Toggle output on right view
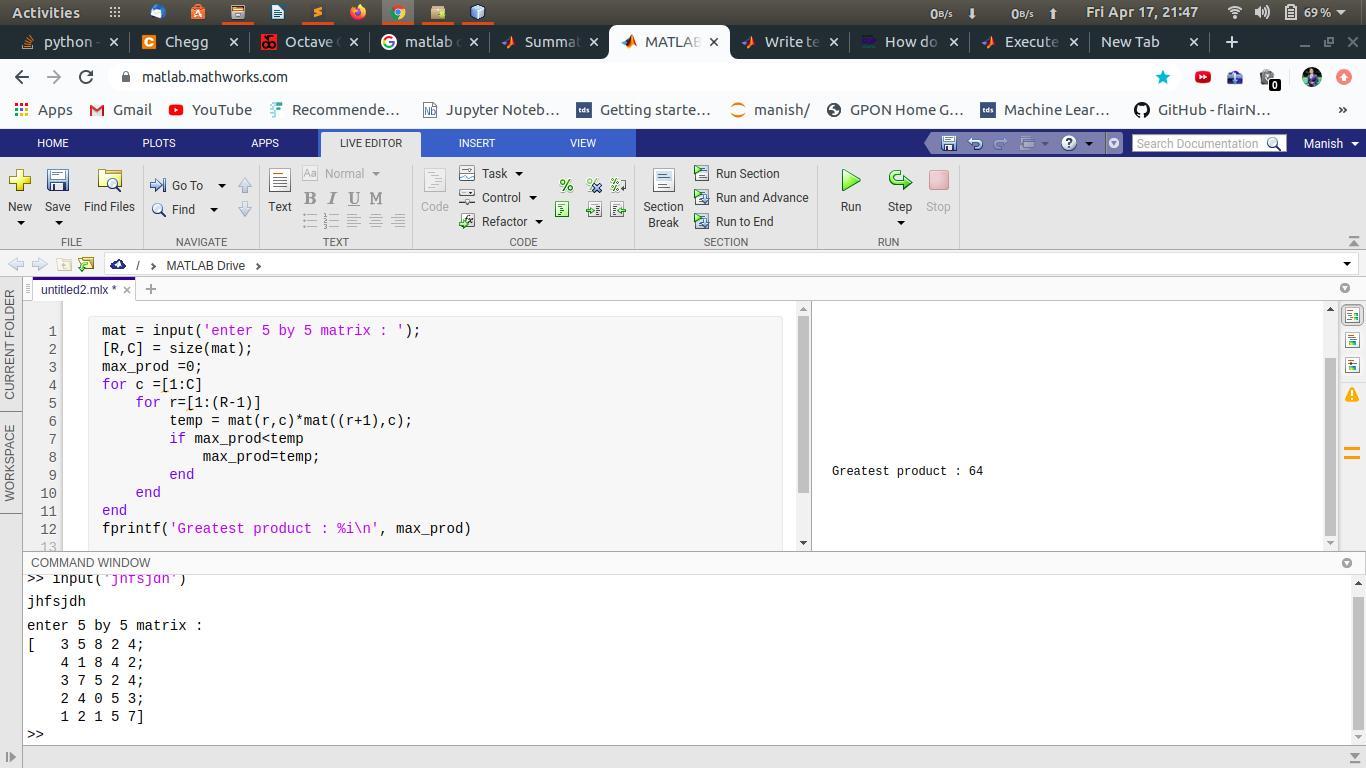This screenshot has width=1366, height=768. (1352, 316)
